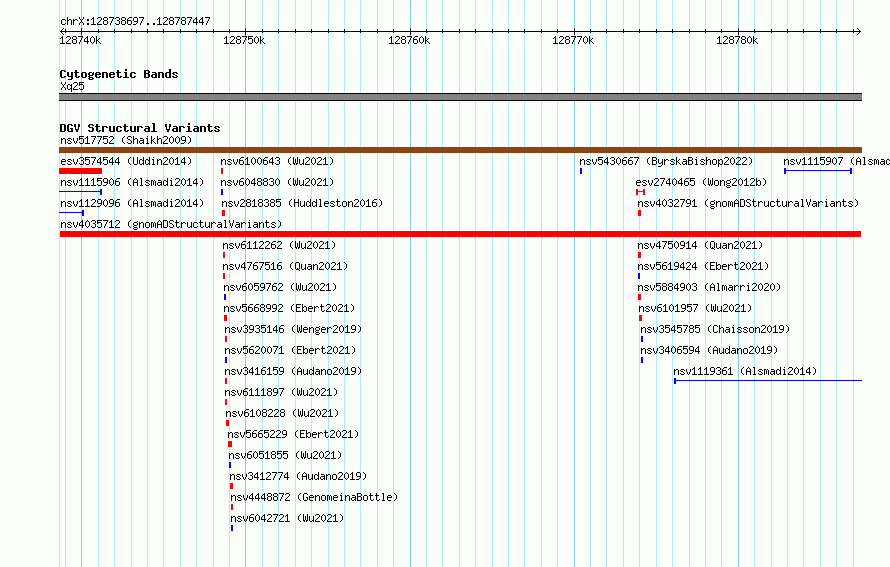Open nsv6112262 (Wu2021) variant
The height and width of the screenshot is (567, 890).
[279, 245]
